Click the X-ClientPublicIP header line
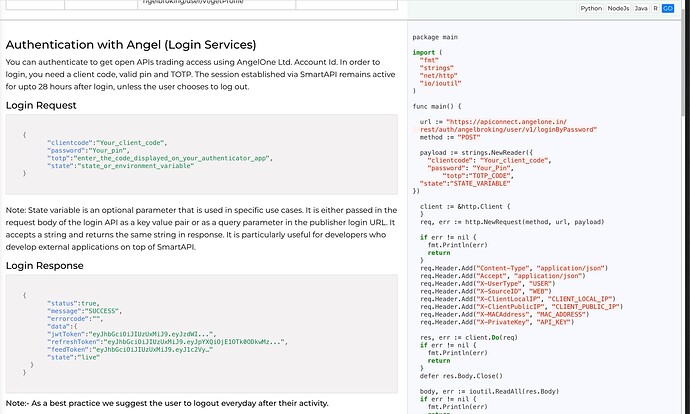Image resolution: width=690 pixels, height=414 pixels. (521, 307)
